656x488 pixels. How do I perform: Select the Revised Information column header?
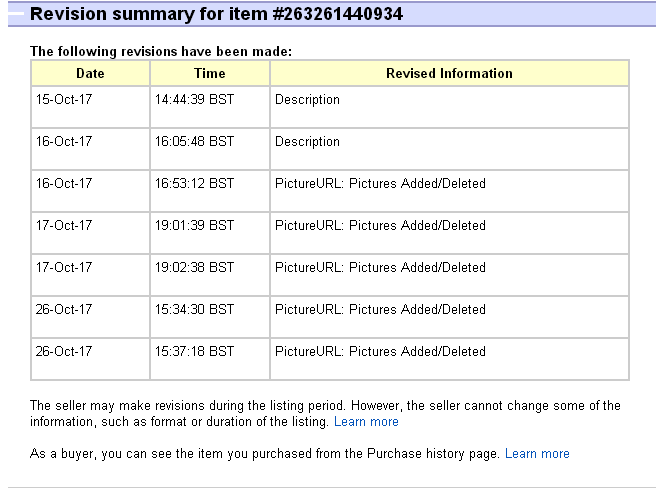449,74
